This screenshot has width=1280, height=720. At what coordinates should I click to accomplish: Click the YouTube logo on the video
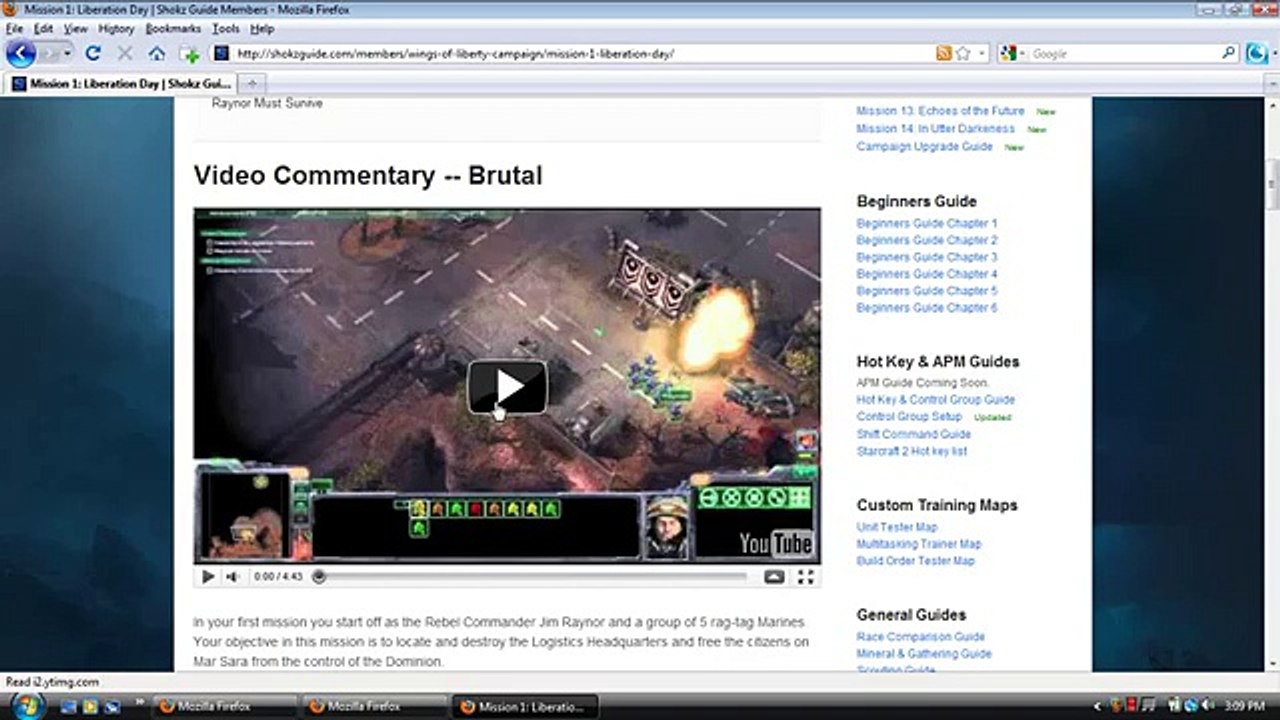point(776,543)
